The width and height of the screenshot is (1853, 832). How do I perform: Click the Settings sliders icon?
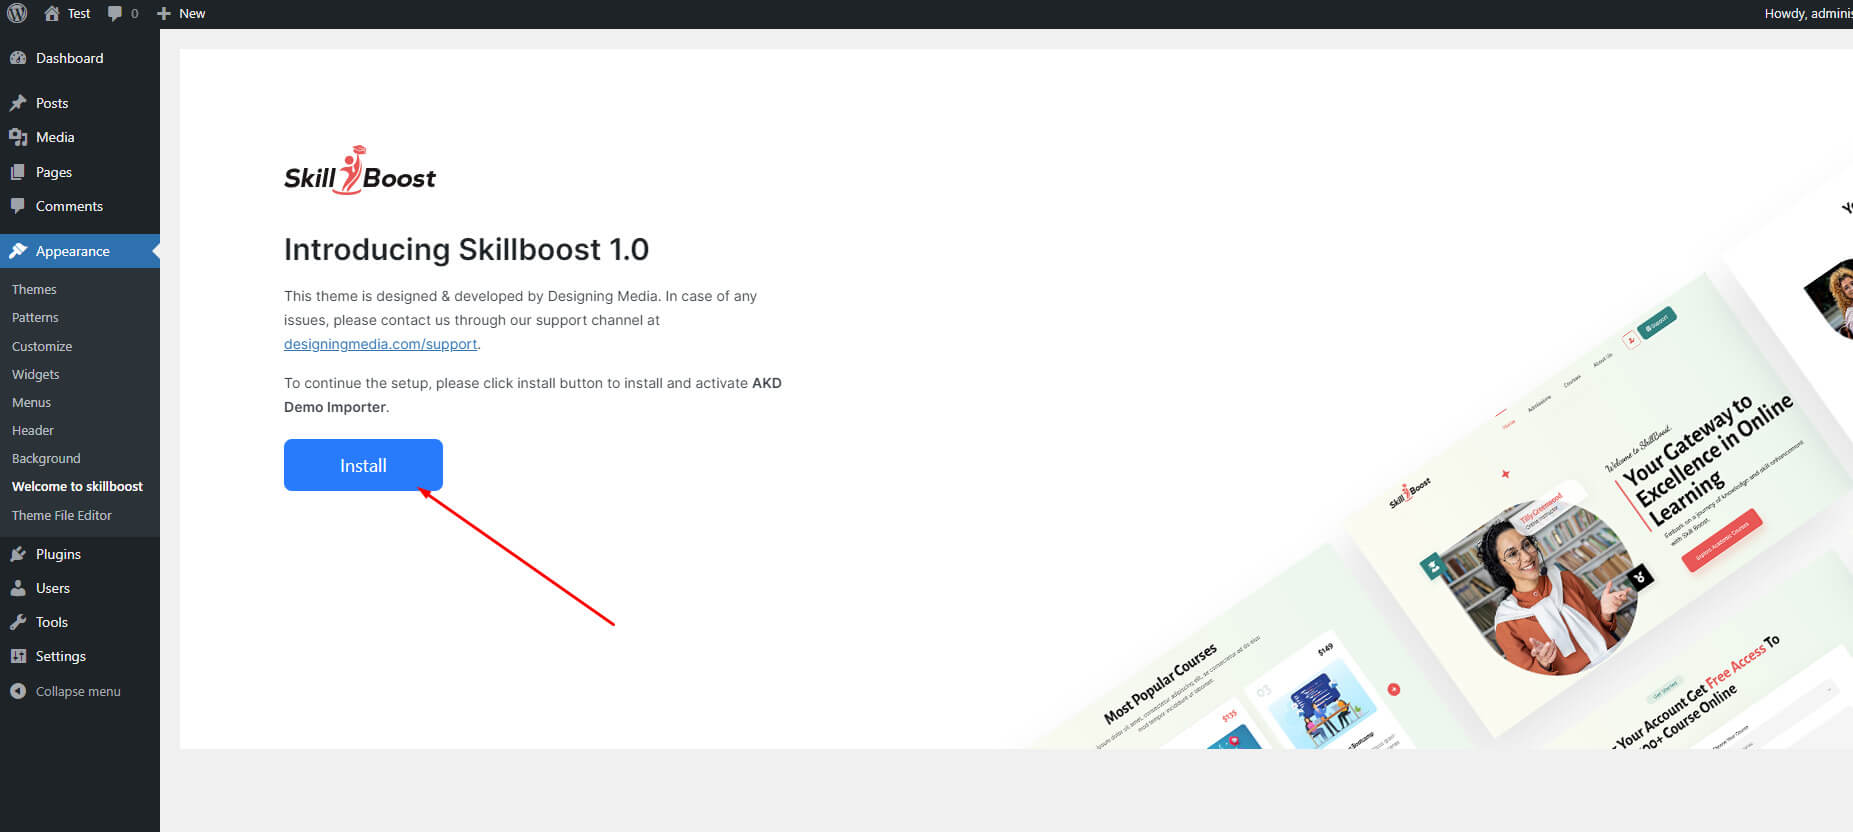18,656
